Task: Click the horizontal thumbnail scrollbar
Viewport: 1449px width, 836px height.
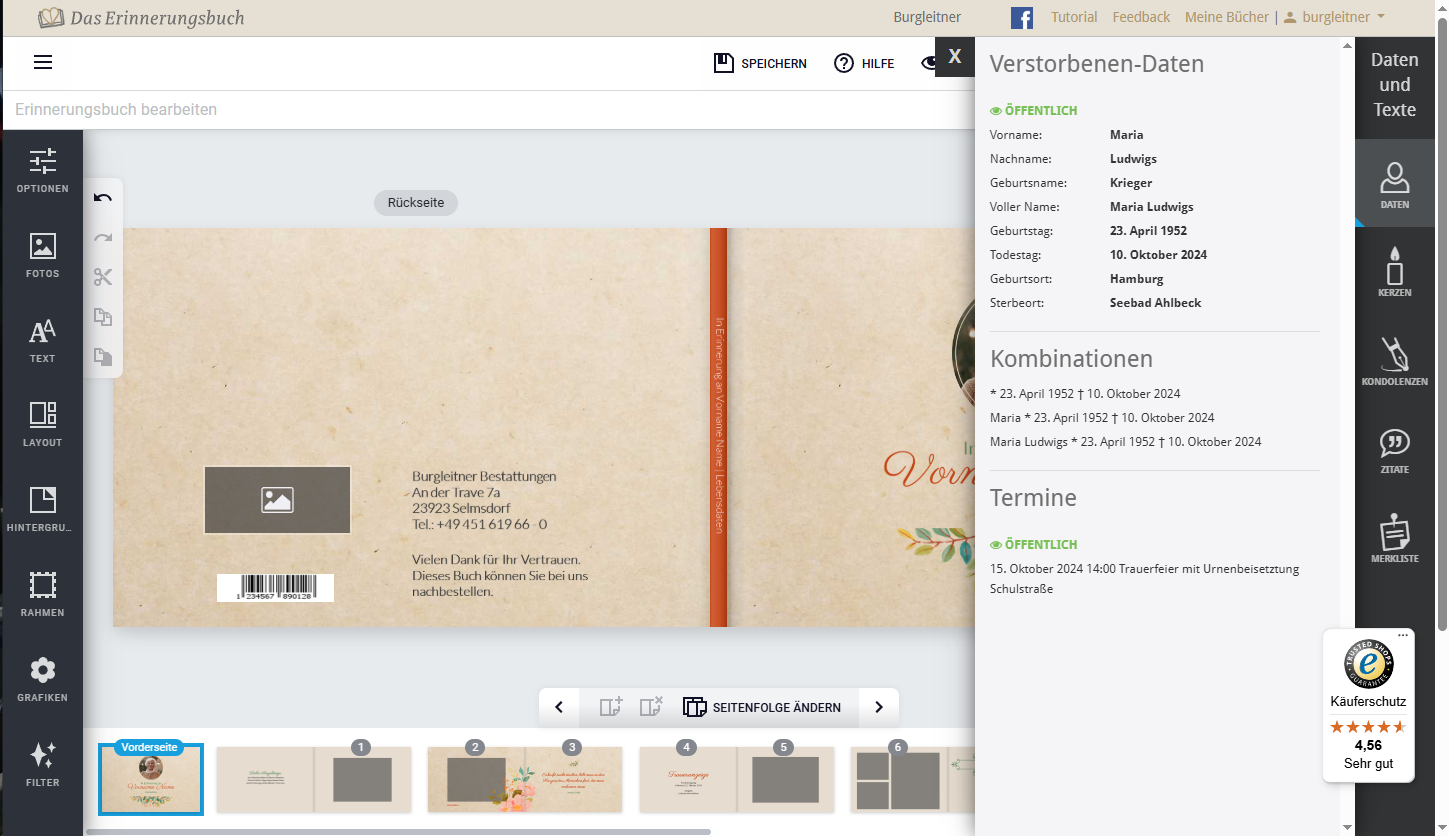Action: point(398,831)
